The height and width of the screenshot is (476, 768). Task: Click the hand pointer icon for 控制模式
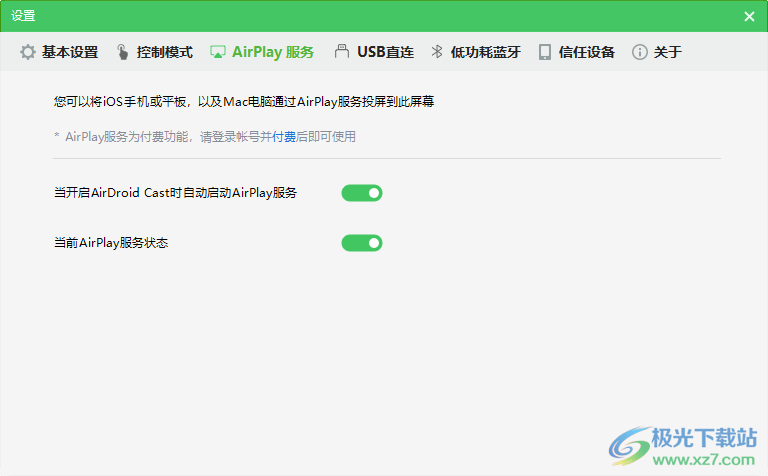point(122,52)
